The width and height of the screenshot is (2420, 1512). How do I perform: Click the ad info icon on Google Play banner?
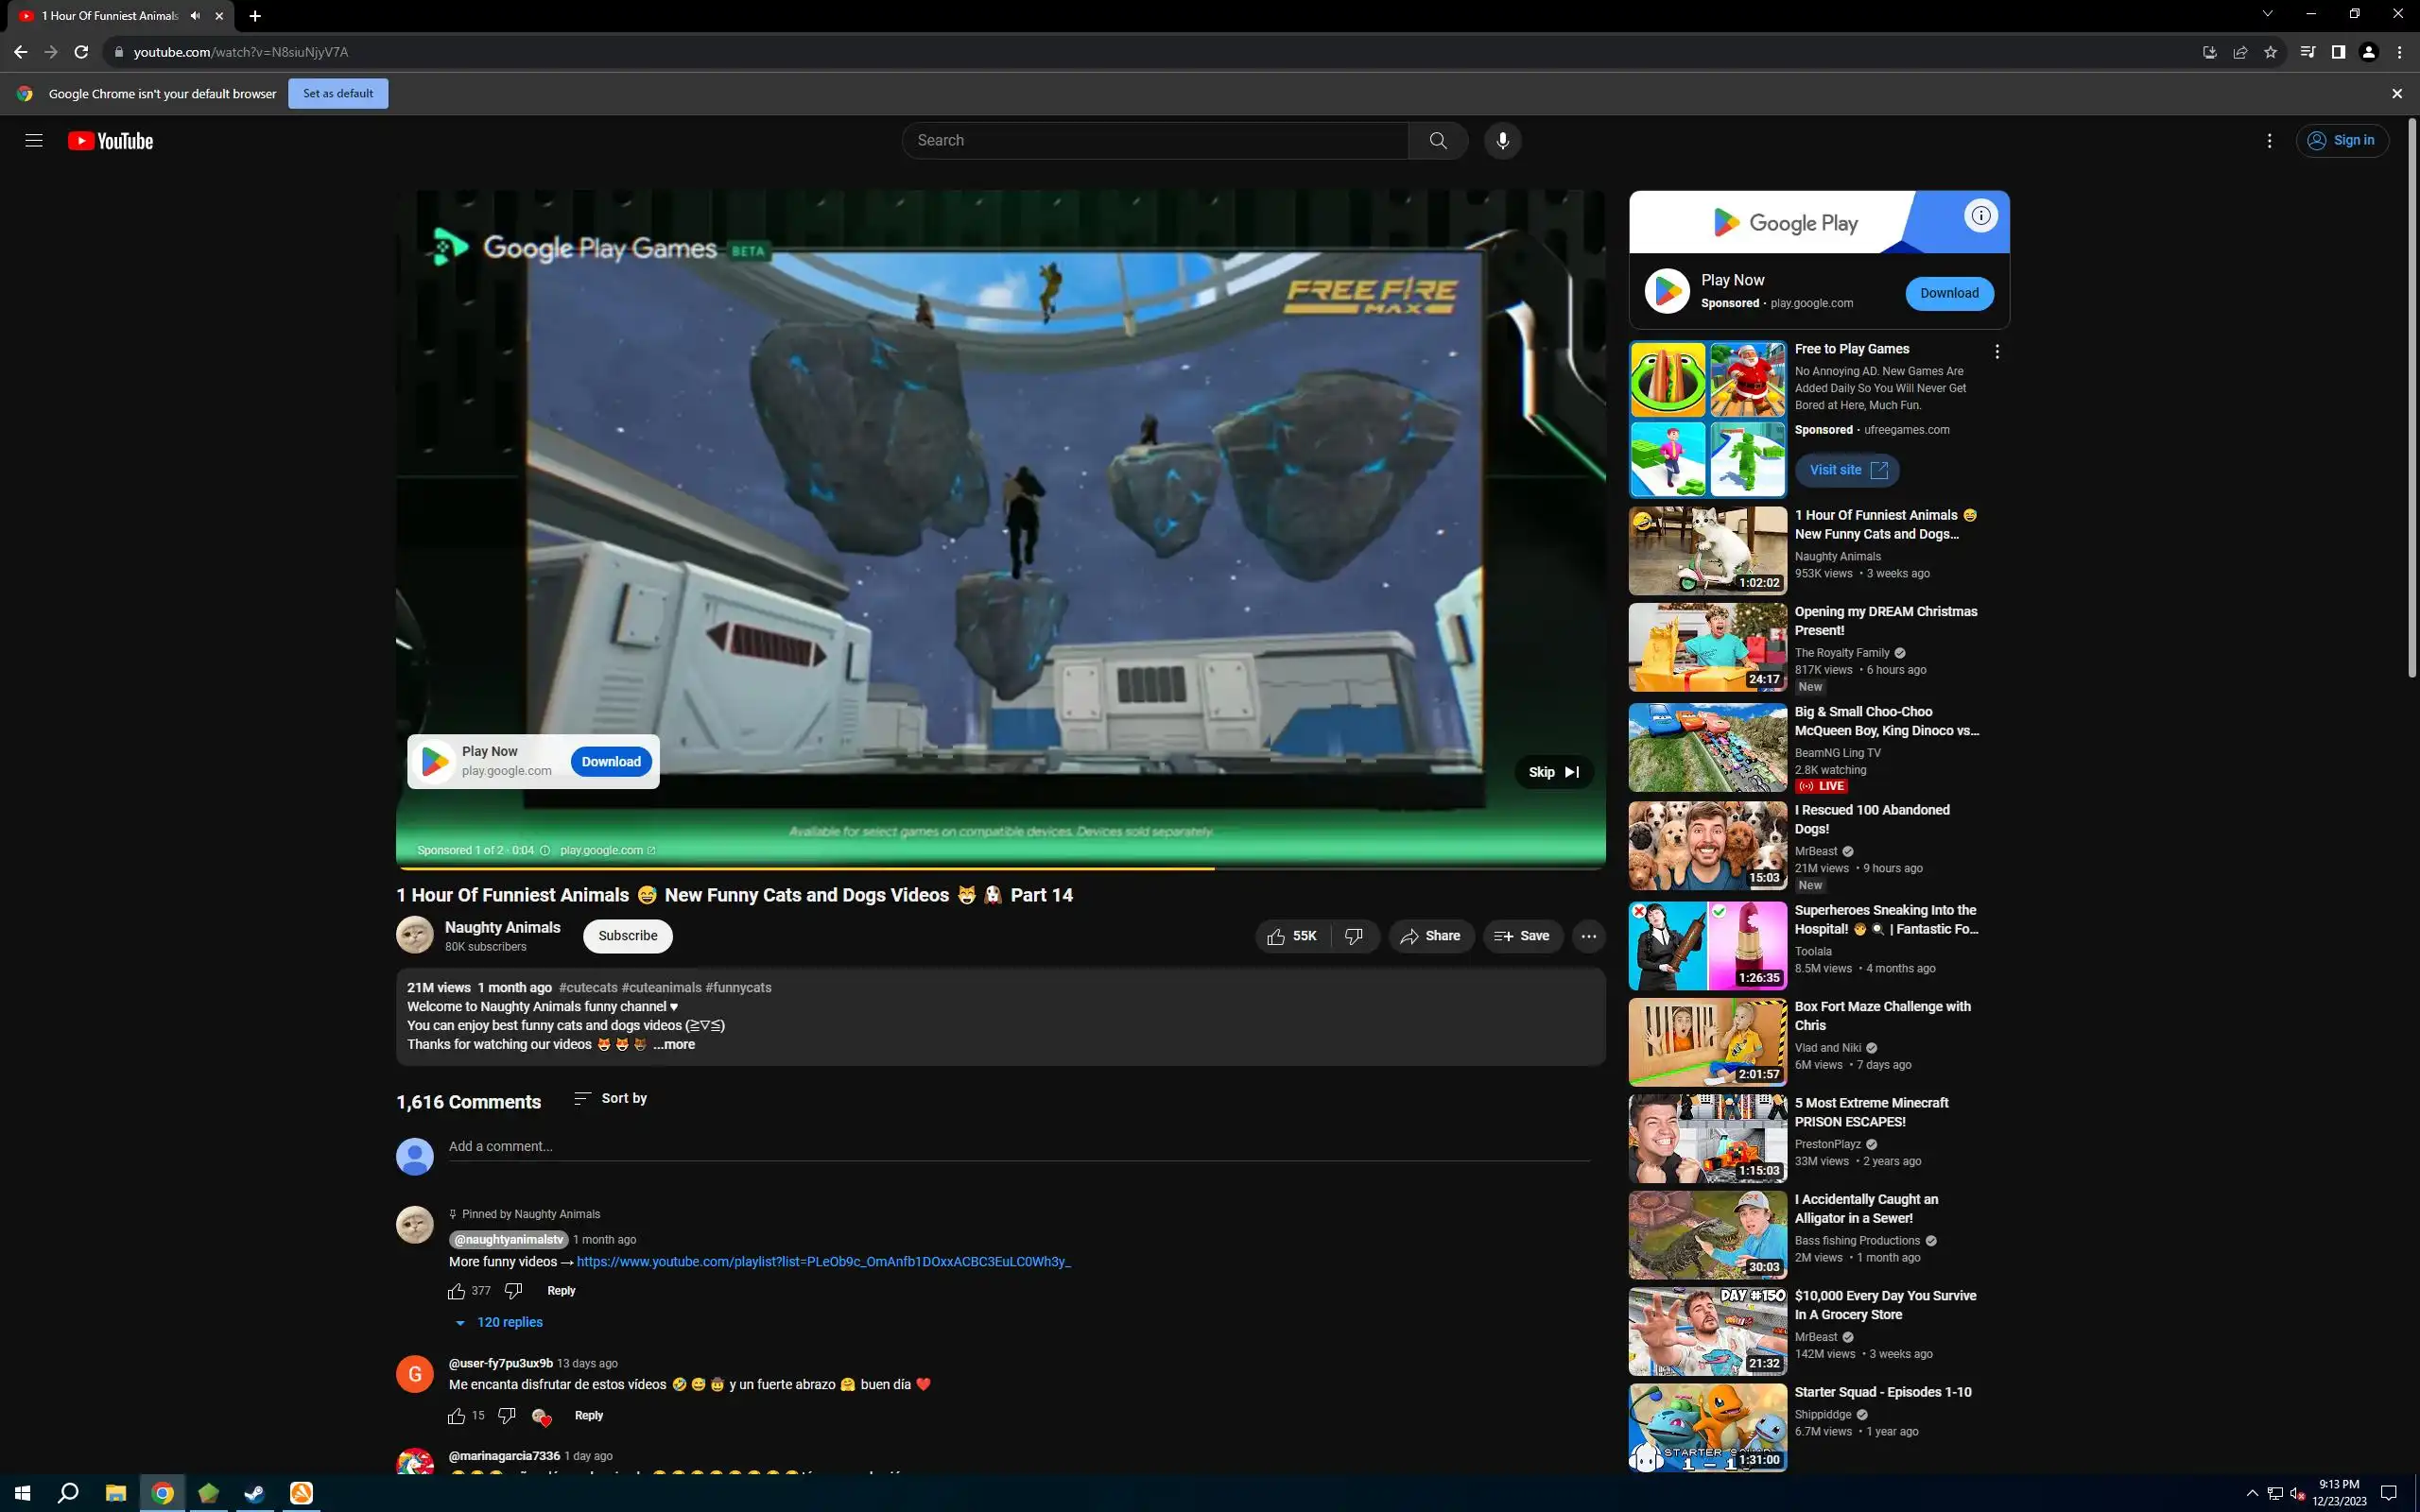1980,216
